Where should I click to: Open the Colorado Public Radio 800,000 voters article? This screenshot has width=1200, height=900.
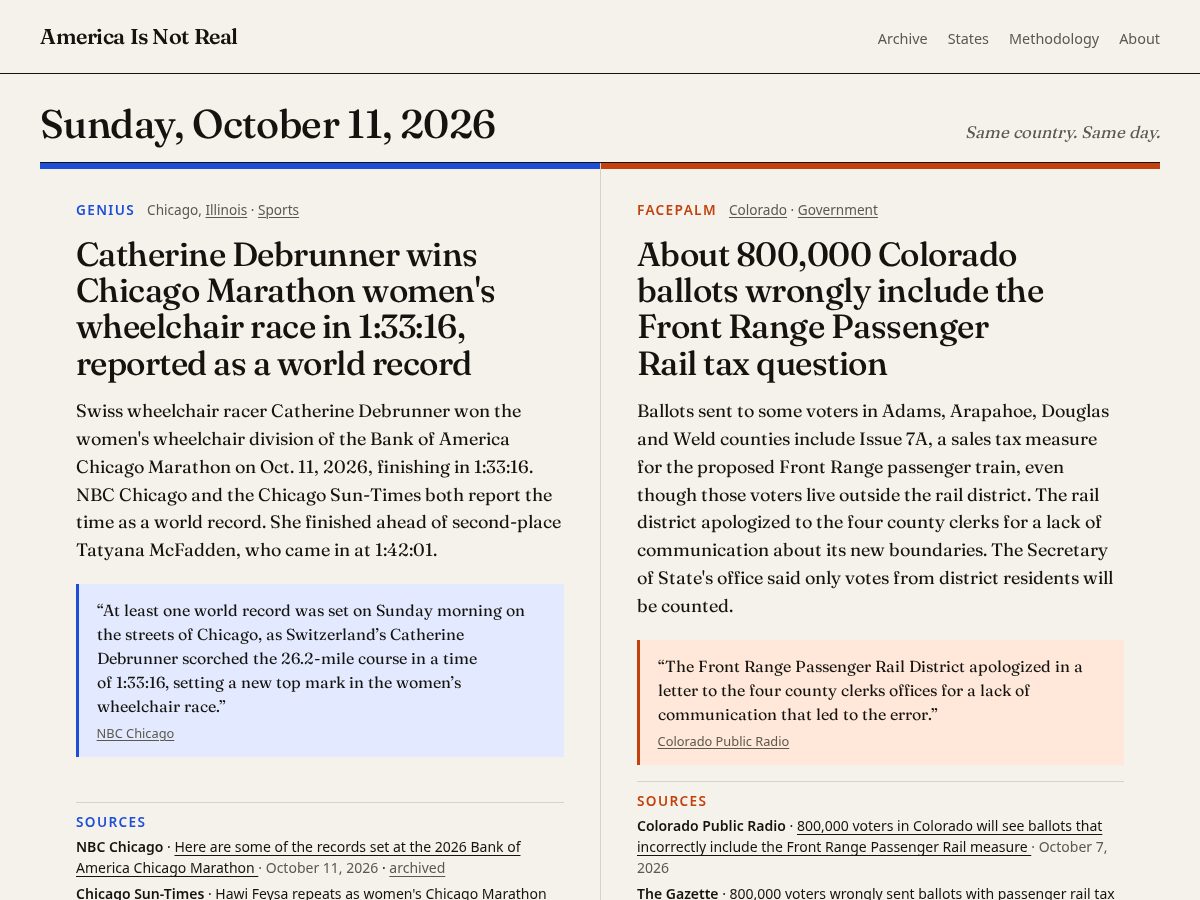click(869, 836)
